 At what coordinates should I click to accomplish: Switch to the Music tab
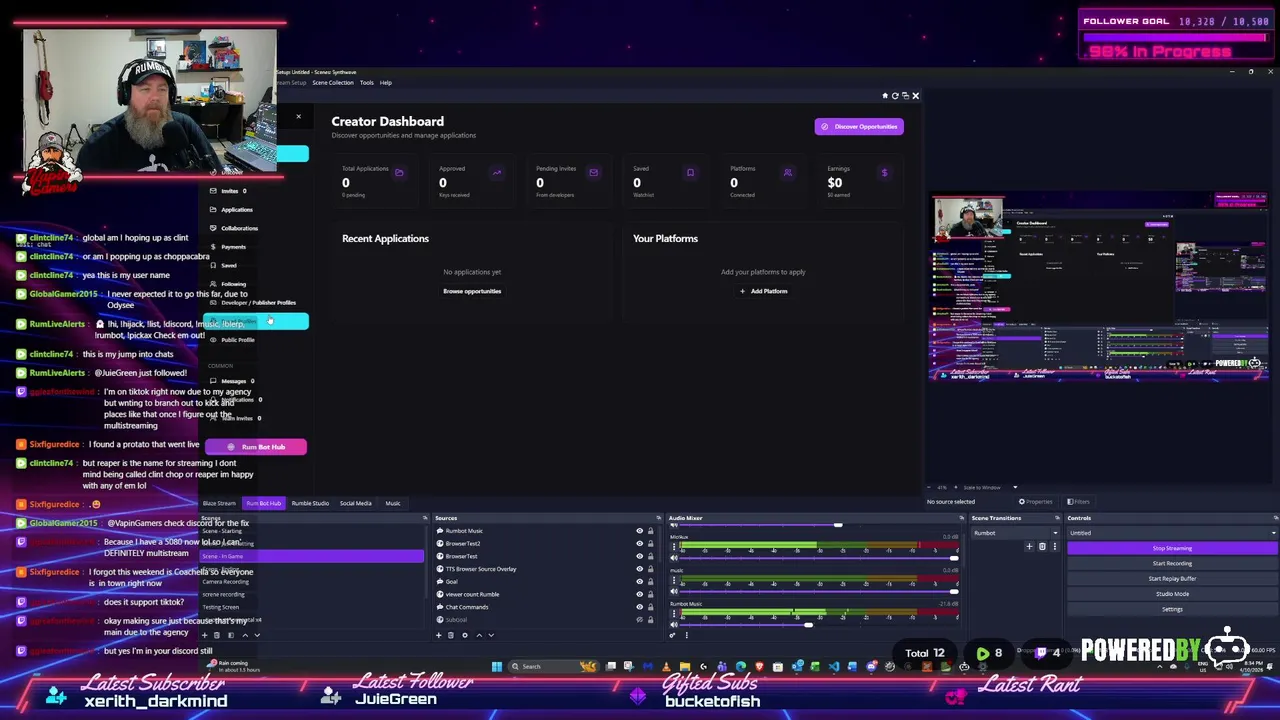point(393,503)
